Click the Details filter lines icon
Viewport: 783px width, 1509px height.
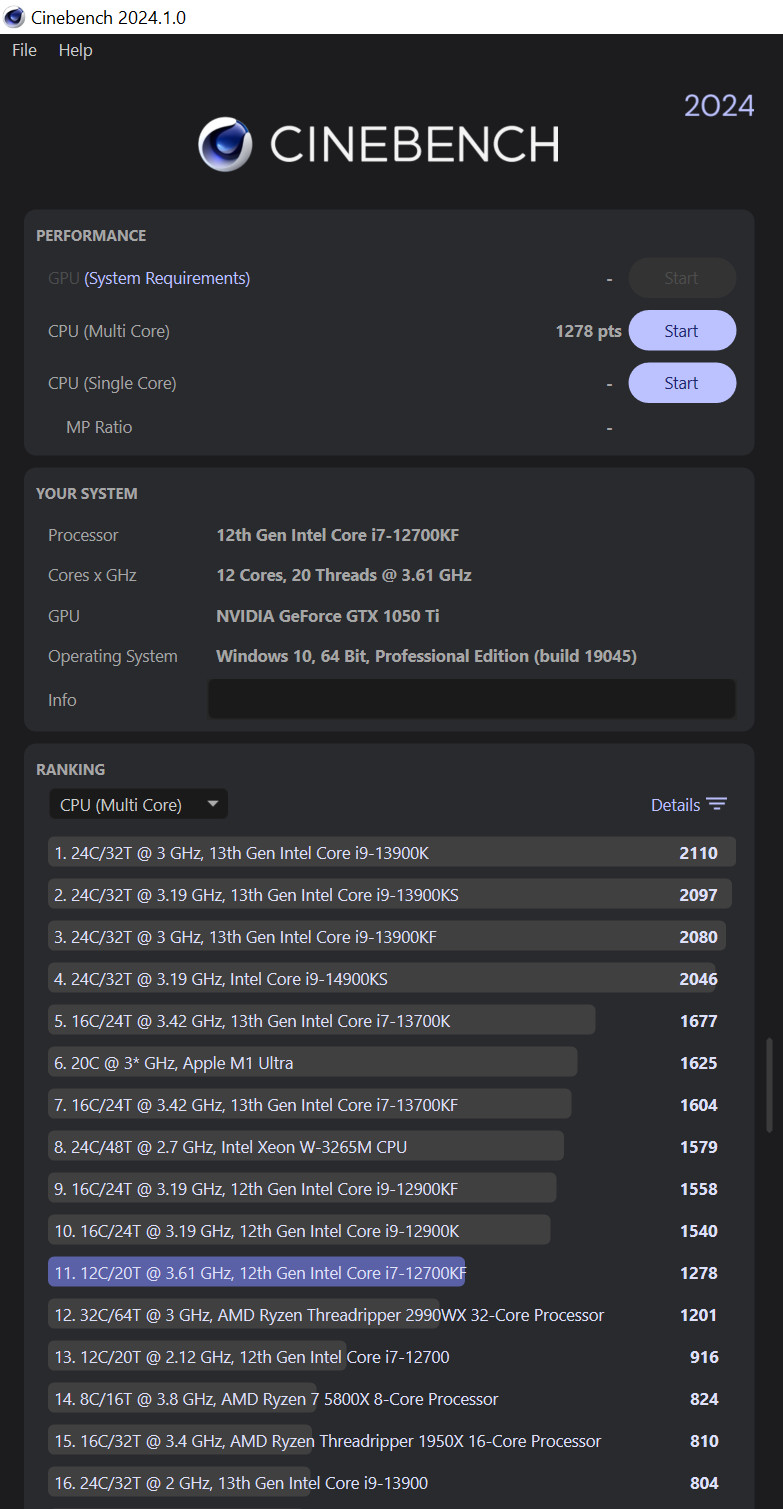[x=716, y=805]
